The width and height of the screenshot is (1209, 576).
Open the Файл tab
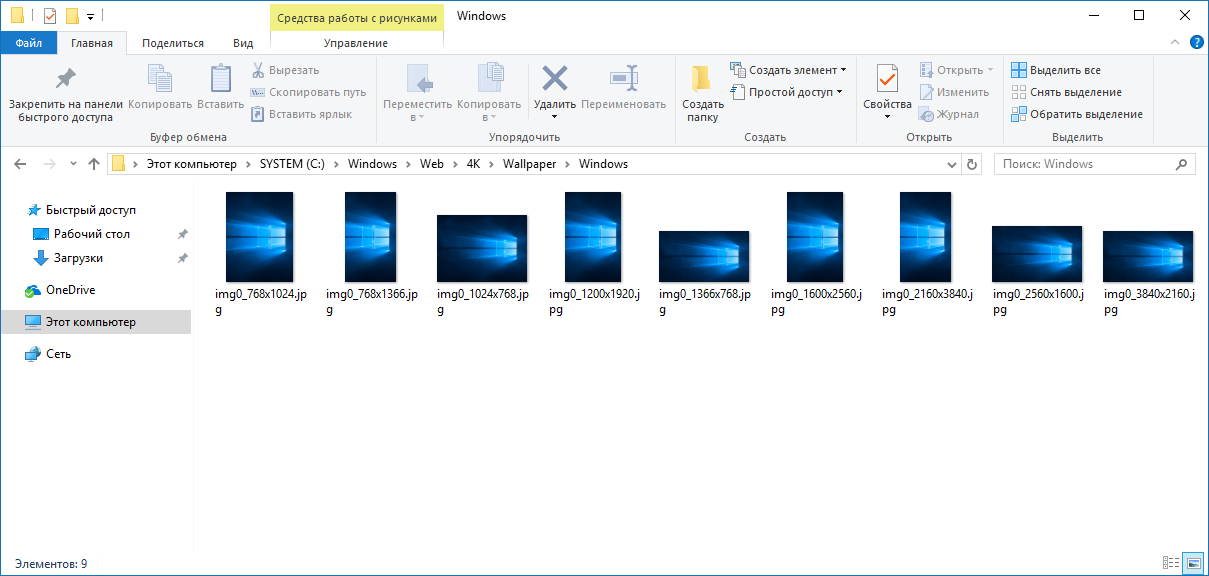click(x=29, y=43)
